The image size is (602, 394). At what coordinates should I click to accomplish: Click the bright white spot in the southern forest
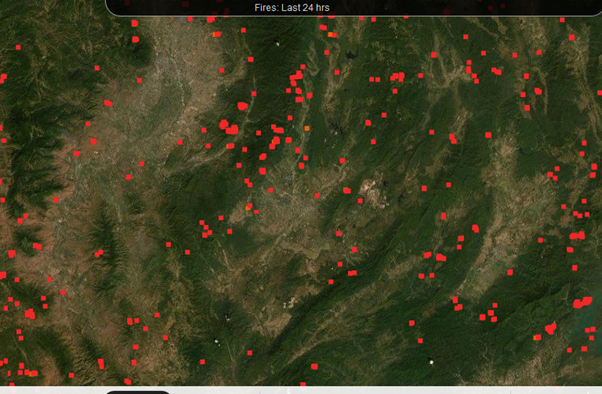coord(432,362)
